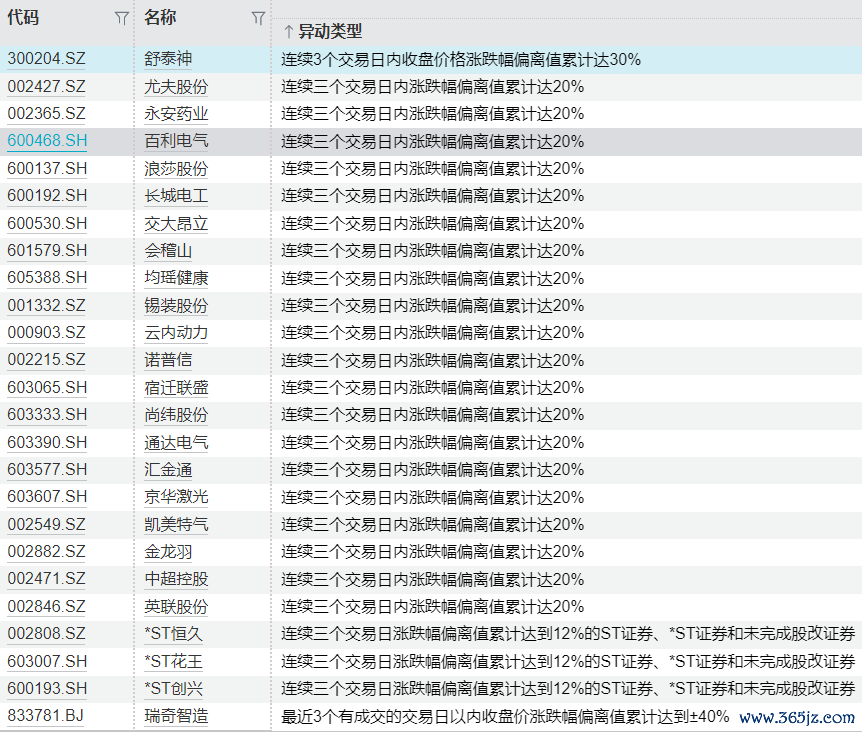Open stock name 舒泰神
Image resolution: width=862 pixels, height=733 pixels.
point(168,59)
